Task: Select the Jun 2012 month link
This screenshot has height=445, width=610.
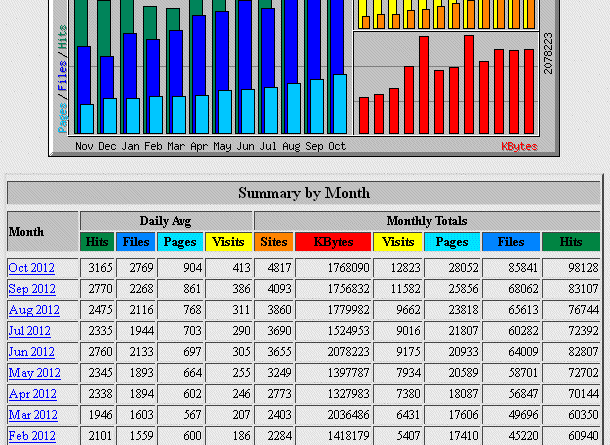Action: click(32, 352)
